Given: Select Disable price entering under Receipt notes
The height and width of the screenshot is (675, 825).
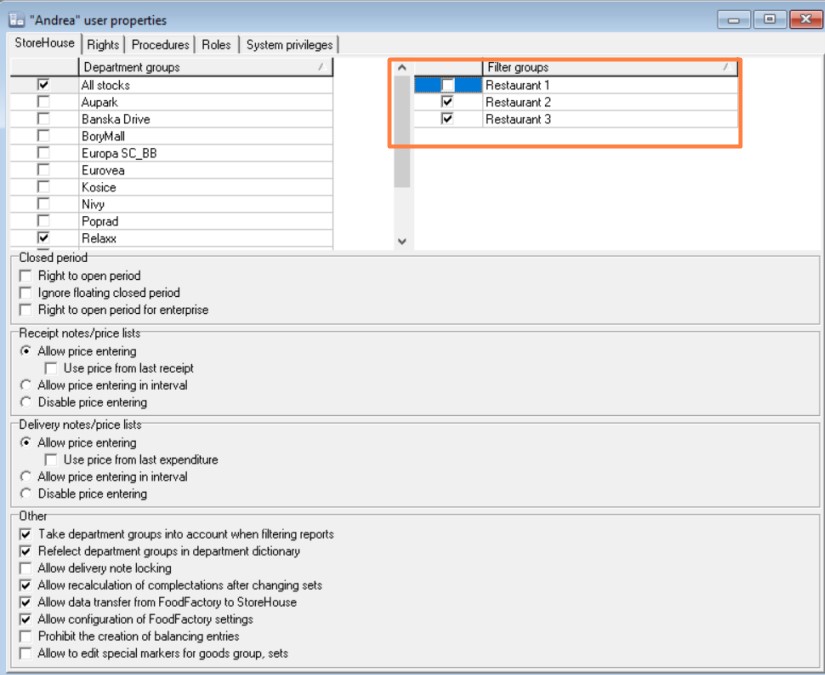Looking at the screenshot, I should click(x=26, y=402).
